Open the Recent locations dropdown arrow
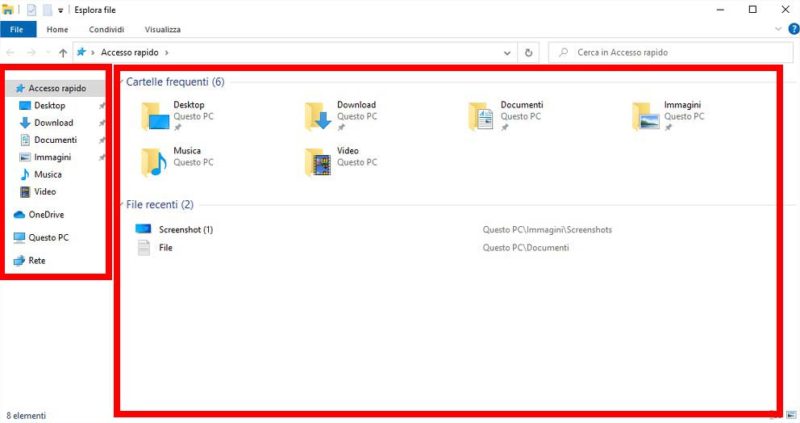 point(48,53)
